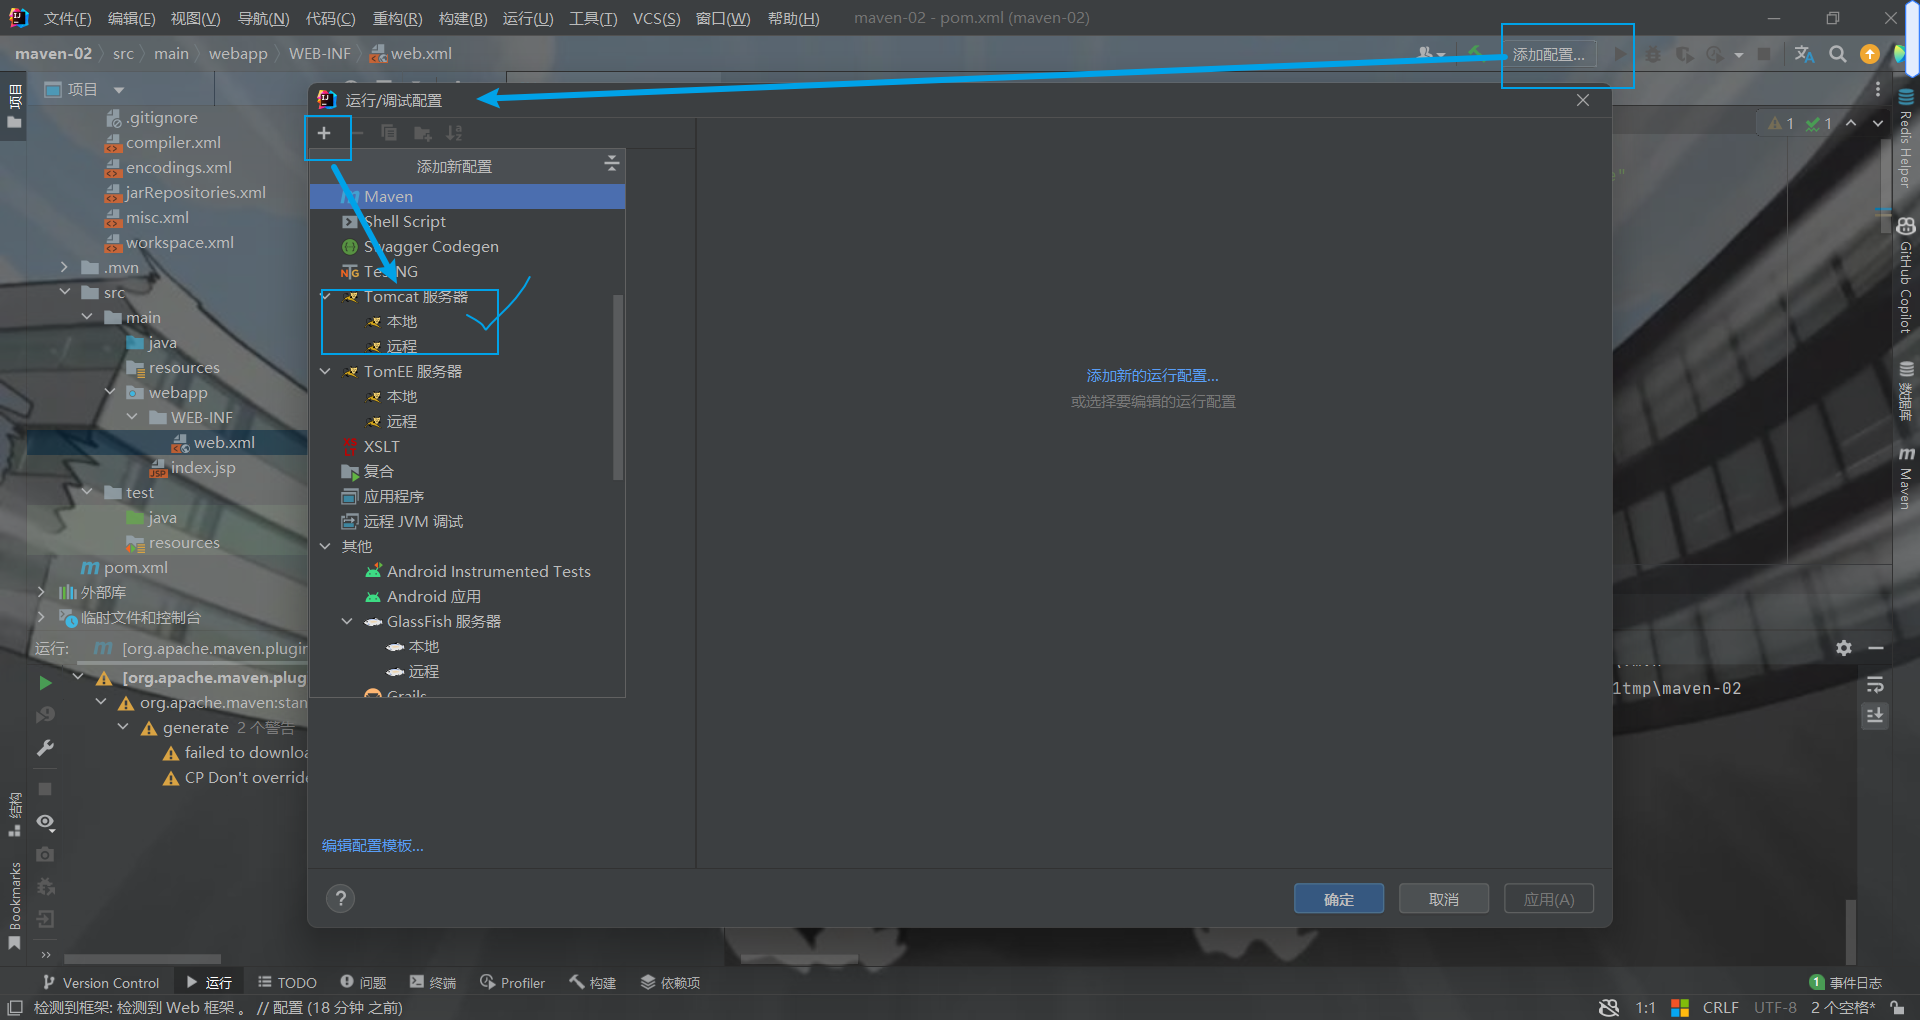Click the orange update arrow icon
Image resolution: width=1920 pixels, height=1020 pixels.
[1869, 54]
